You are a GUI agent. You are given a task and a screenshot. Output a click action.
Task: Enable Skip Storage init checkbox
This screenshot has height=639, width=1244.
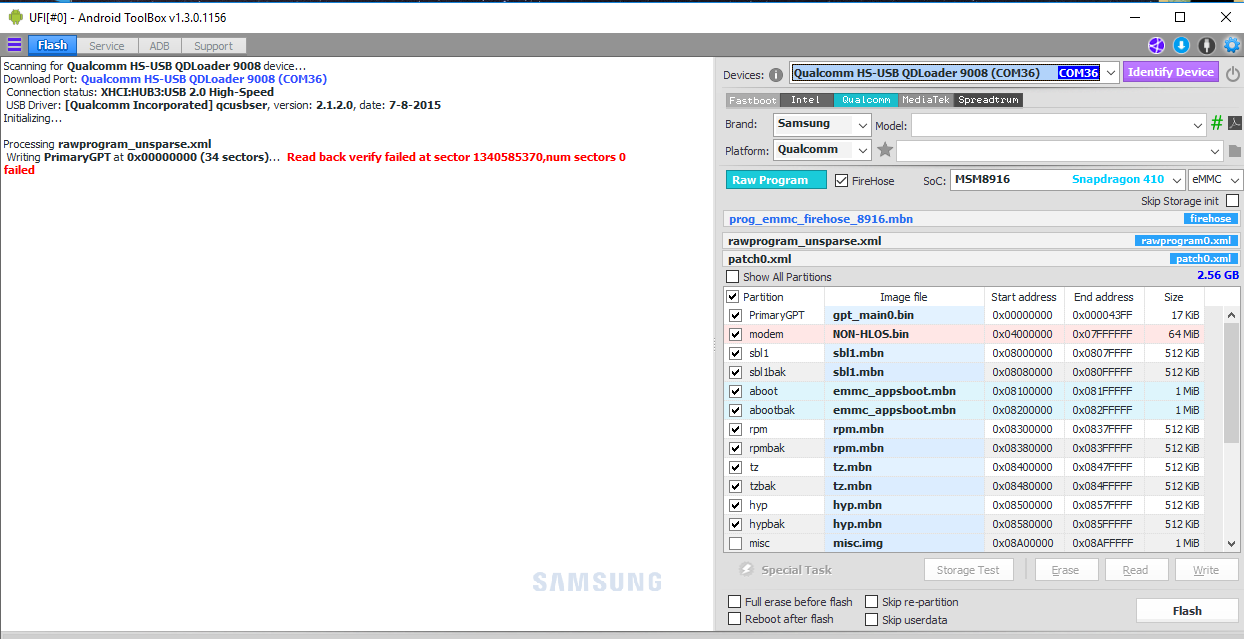1232,201
